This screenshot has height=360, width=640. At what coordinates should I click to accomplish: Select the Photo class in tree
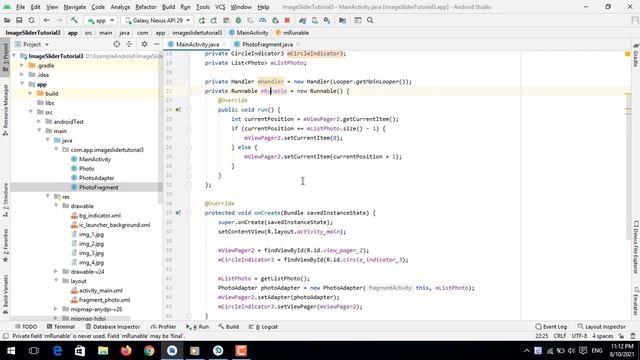(x=86, y=169)
